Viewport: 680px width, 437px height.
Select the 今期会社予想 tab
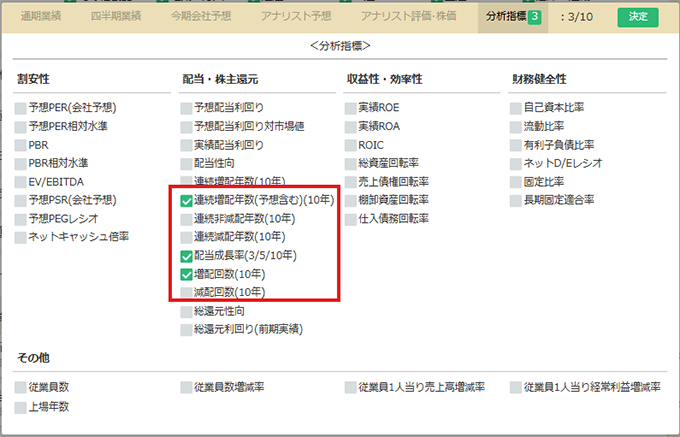tap(201, 16)
